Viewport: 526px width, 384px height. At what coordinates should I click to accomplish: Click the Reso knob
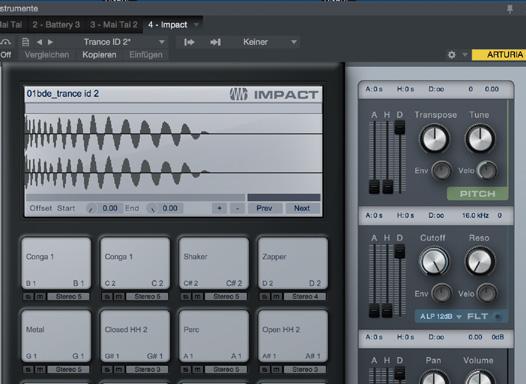[480, 261]
